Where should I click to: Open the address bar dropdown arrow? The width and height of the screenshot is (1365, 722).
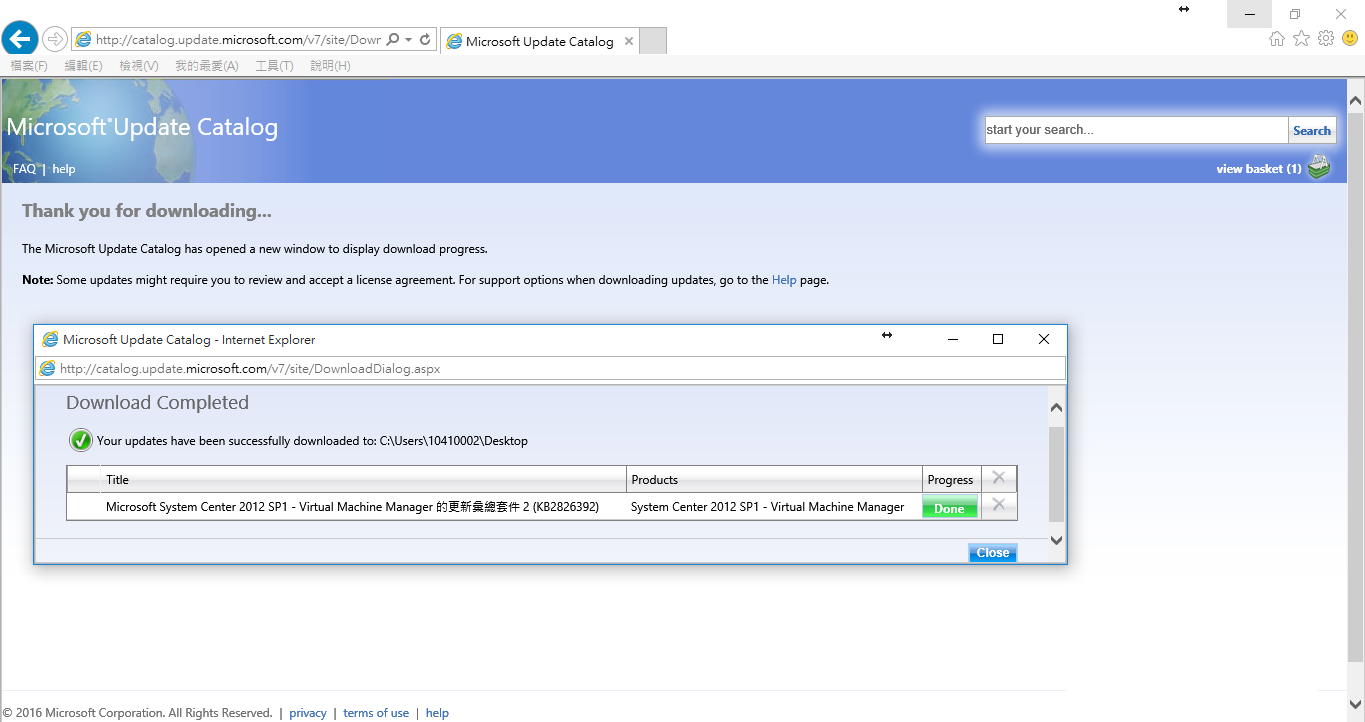pyautogui.click(x=408, y=40)
